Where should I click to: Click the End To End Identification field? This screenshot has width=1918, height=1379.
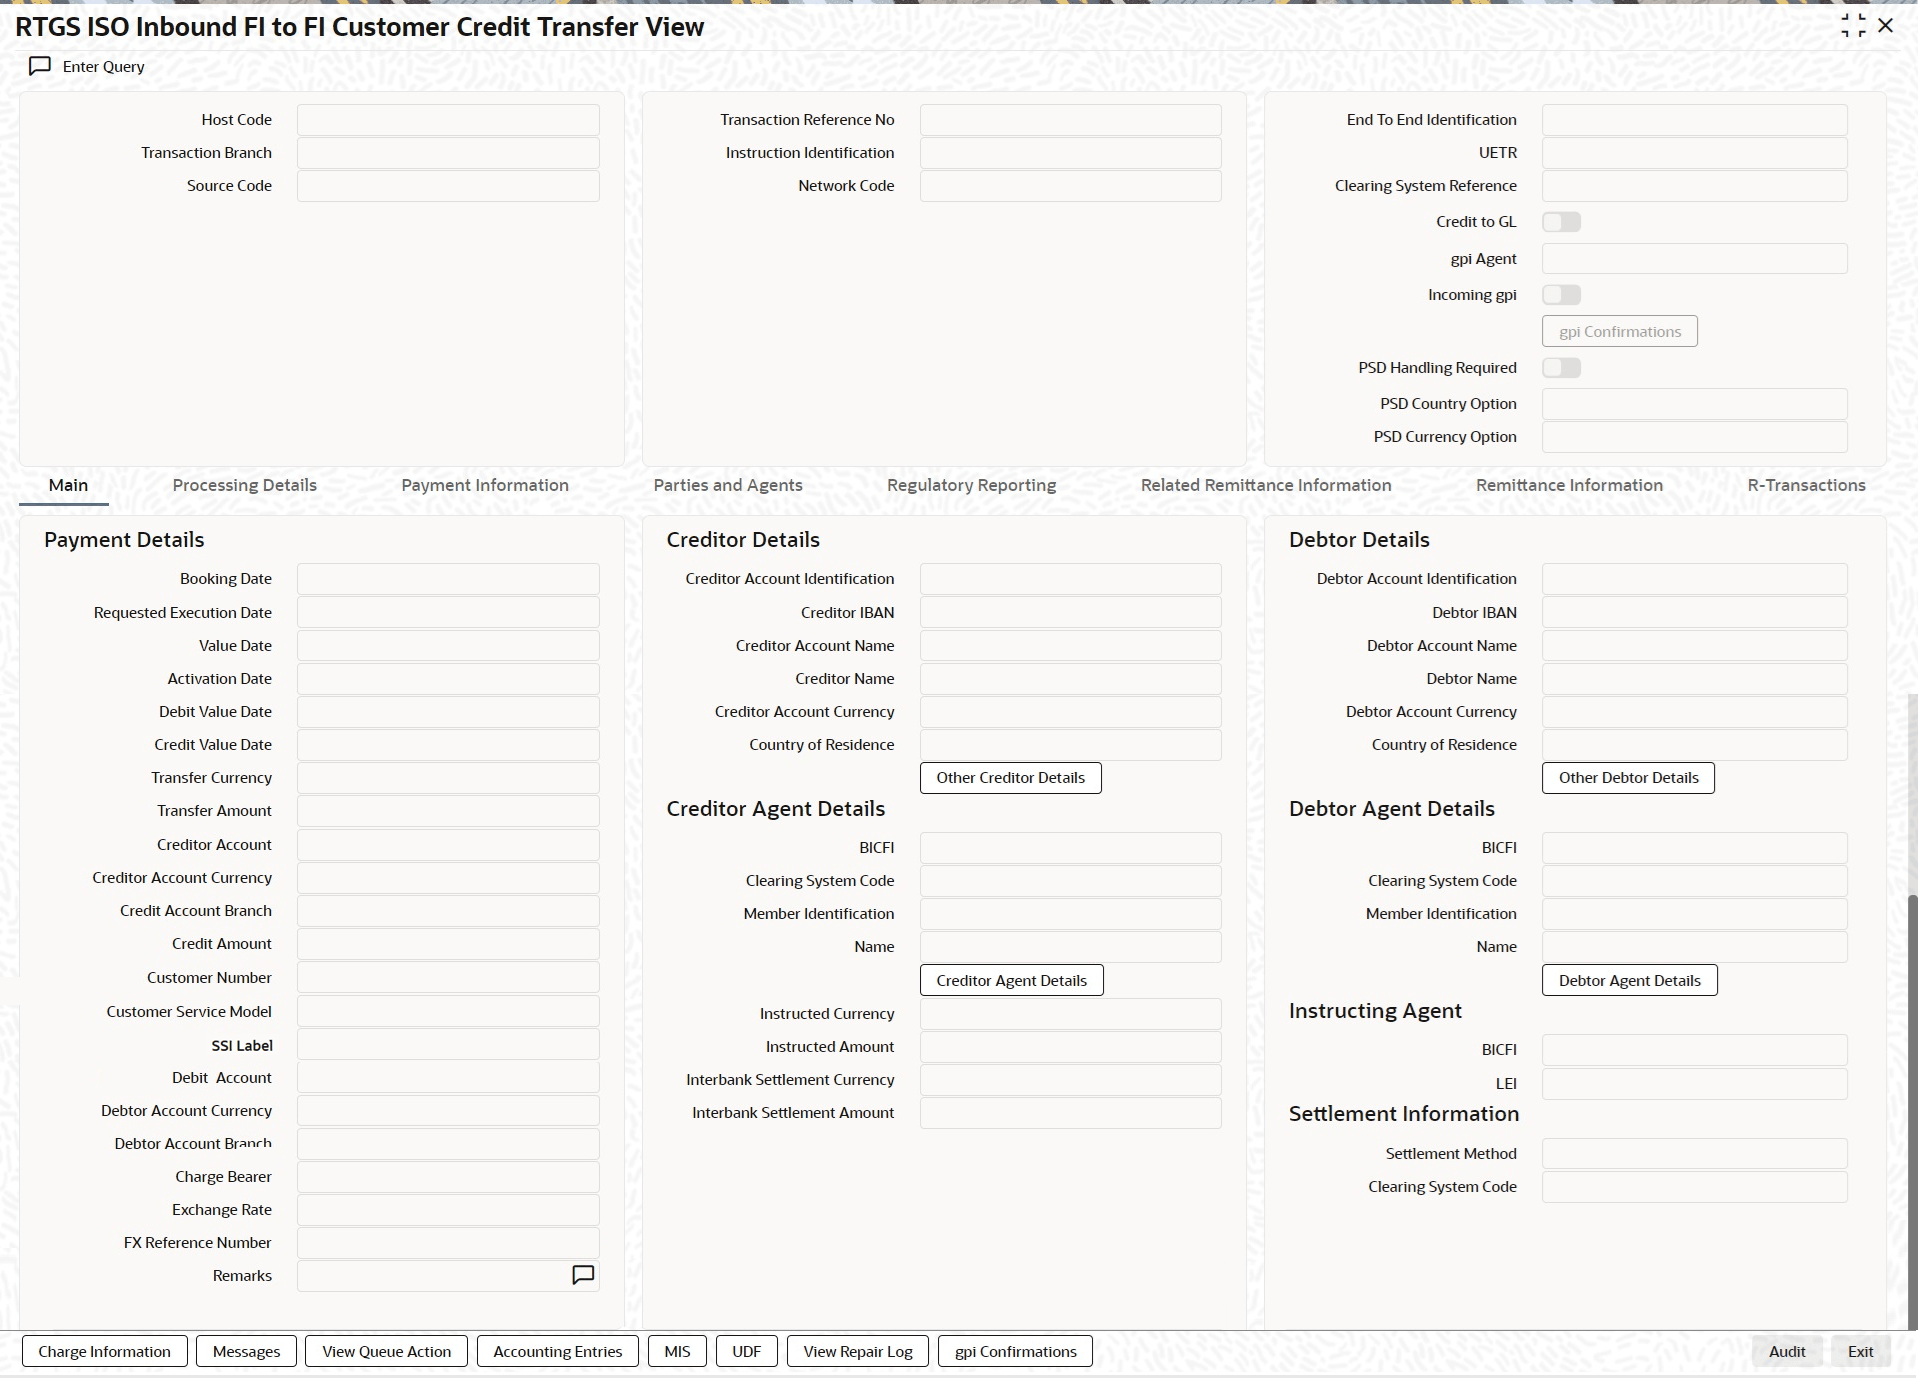[1694, 120]
